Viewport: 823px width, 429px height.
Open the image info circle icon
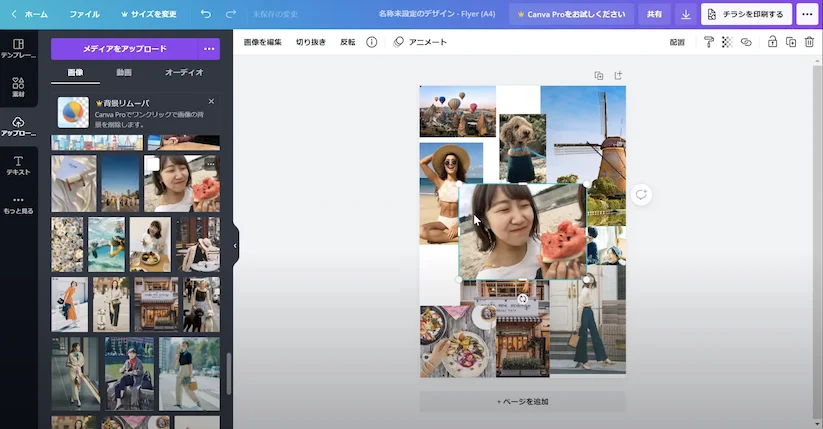(x=372, y=42)
